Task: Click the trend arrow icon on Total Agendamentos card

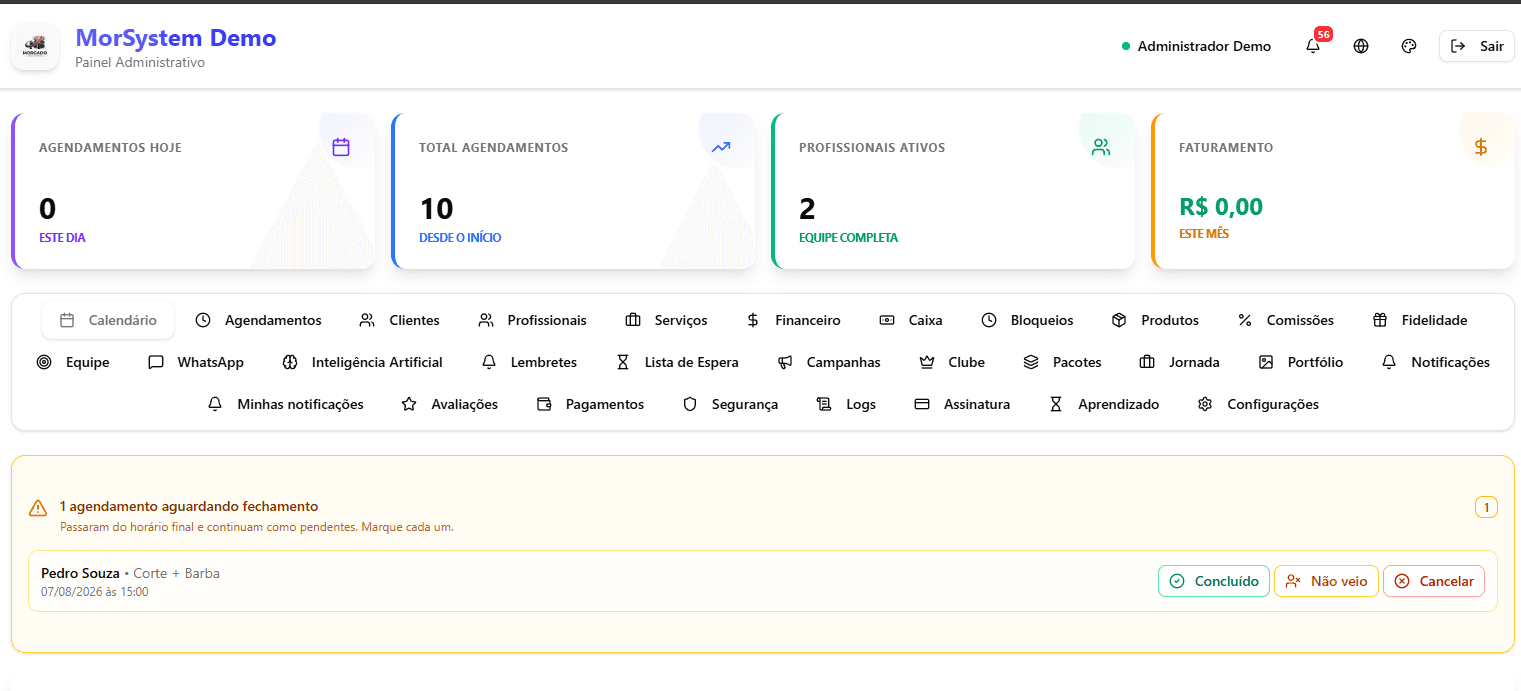Action: (x=721, y=147)
